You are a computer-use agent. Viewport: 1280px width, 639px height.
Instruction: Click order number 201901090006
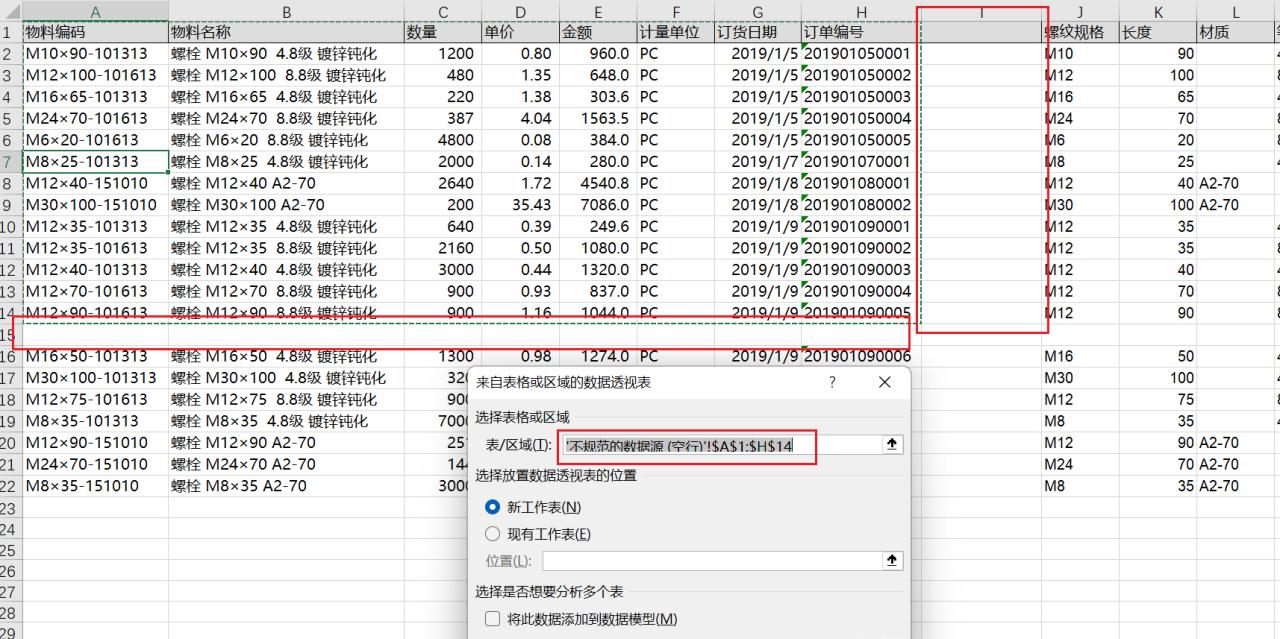(860, 356)
